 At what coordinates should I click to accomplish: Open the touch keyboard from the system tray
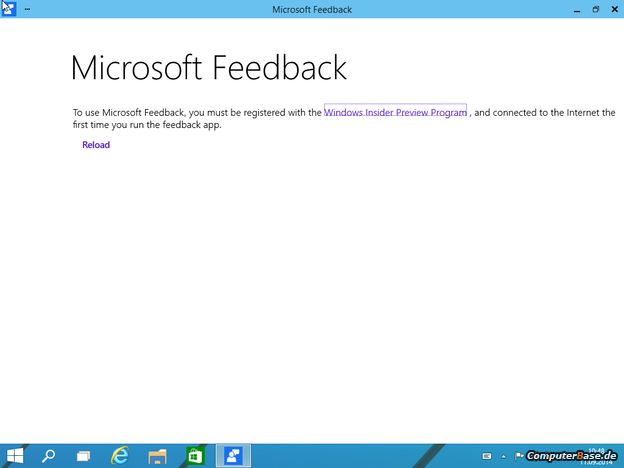pos(487,457)
